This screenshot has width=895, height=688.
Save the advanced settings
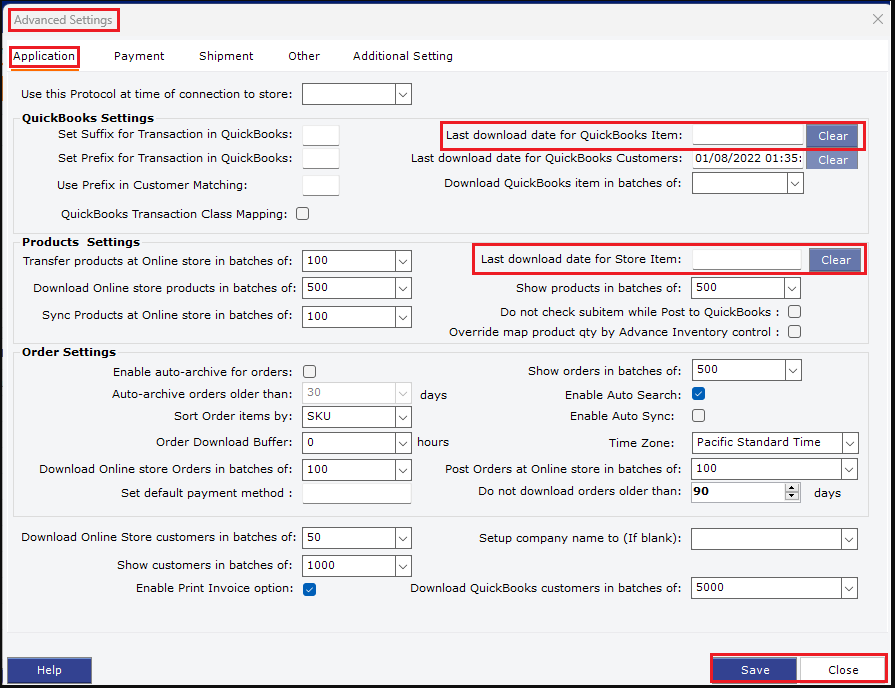[755, 670]
